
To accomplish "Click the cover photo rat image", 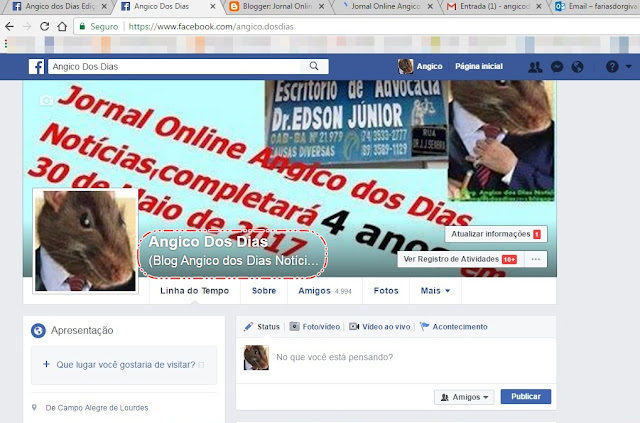I will click(x=502, y=140).
